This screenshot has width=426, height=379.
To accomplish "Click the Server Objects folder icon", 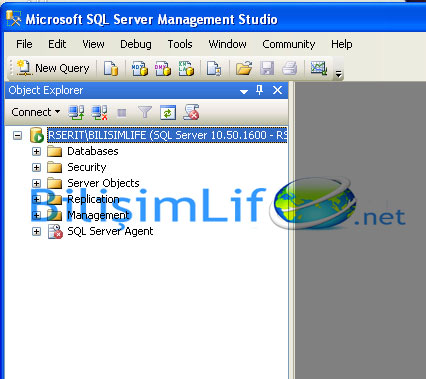I will pyautogui.click(x=54, y=183).
